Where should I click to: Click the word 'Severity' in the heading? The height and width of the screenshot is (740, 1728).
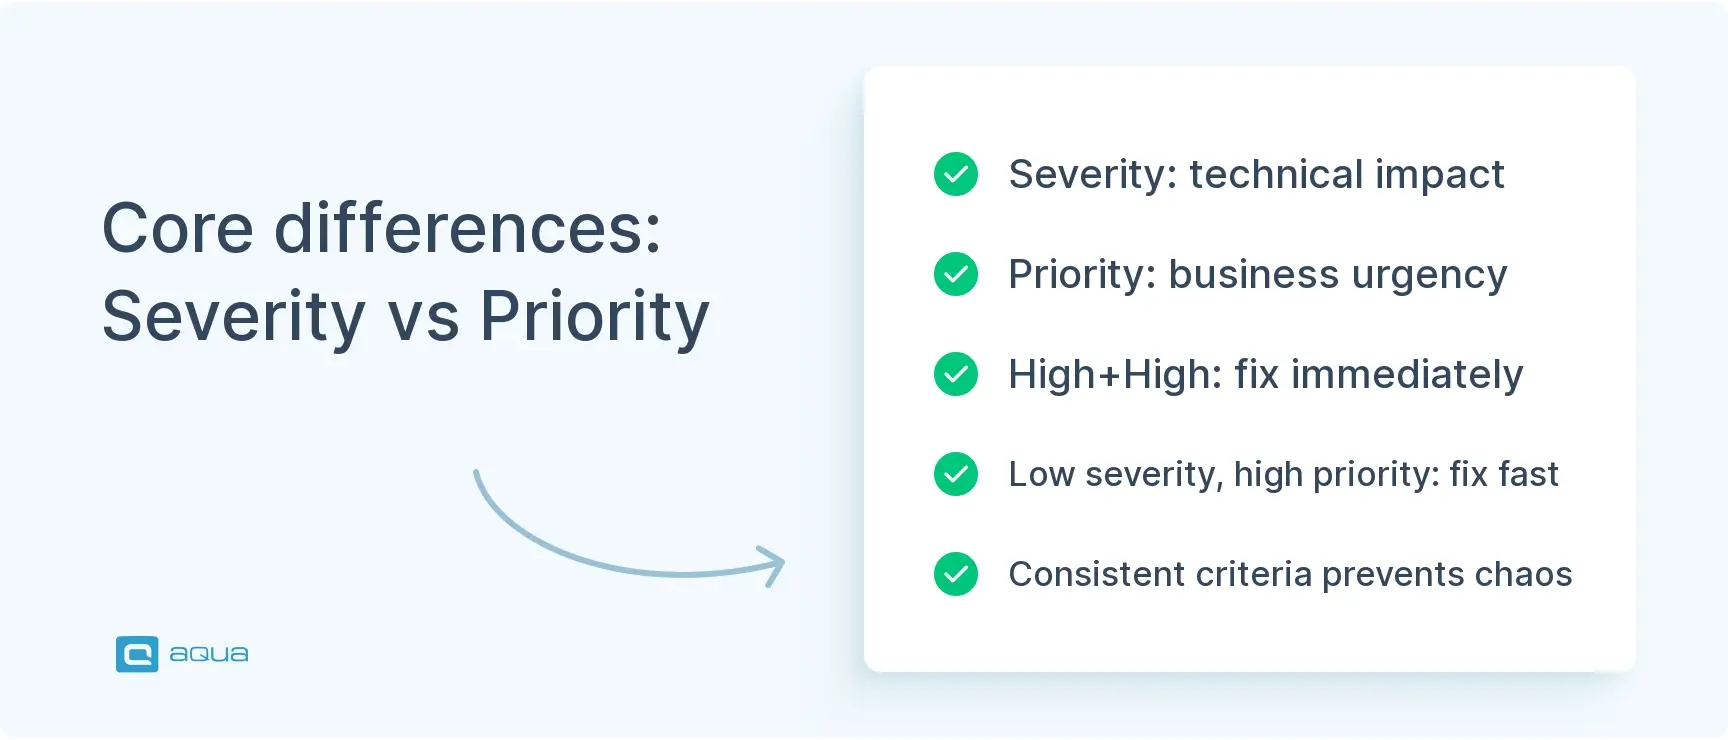pos(234,316)
